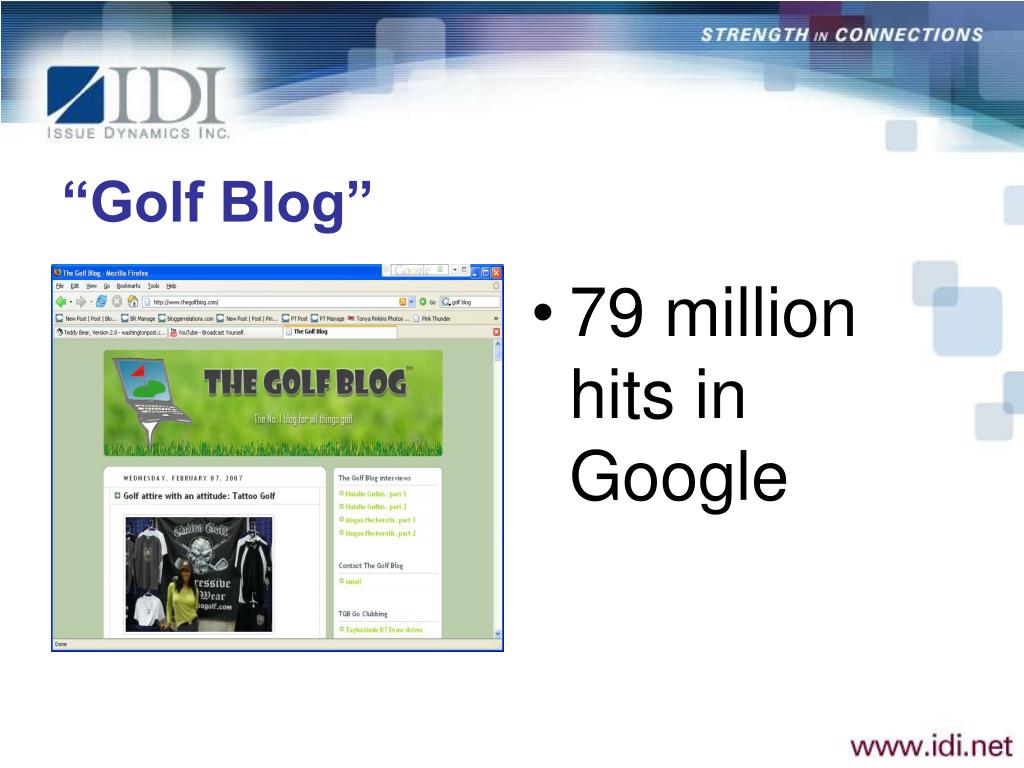Open the Tools menu in Firefox
The width and height of the screenshot is (1024, 768).
pos(153,286)
